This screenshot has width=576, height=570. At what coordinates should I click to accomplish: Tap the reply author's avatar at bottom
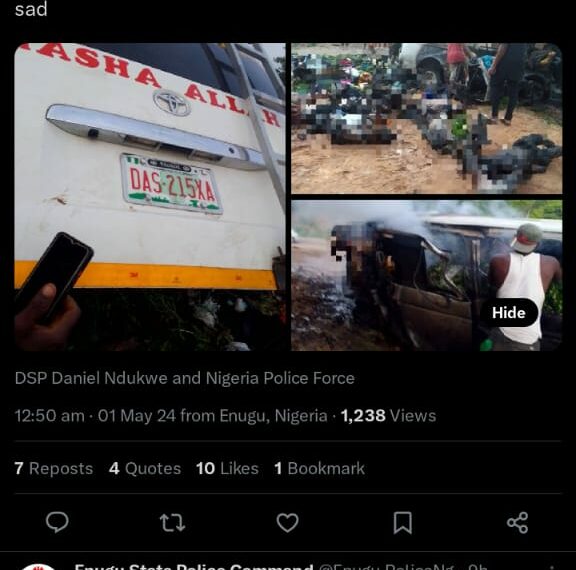(x=39, y=567)
